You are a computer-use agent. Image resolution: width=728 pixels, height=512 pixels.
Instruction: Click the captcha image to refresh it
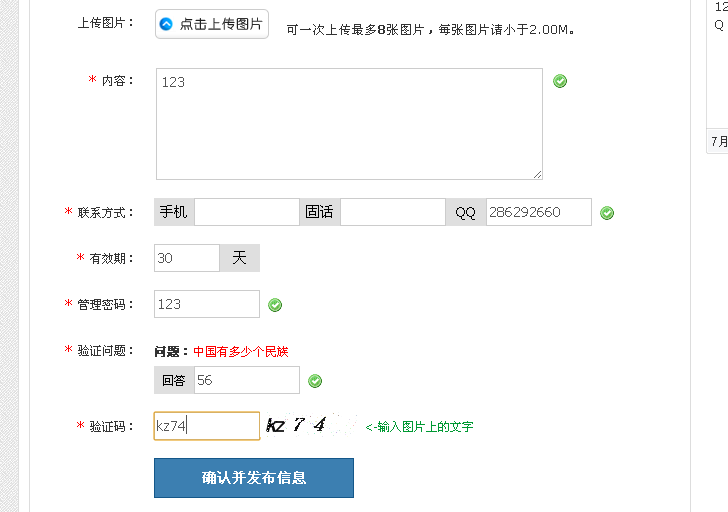[306, 426]
